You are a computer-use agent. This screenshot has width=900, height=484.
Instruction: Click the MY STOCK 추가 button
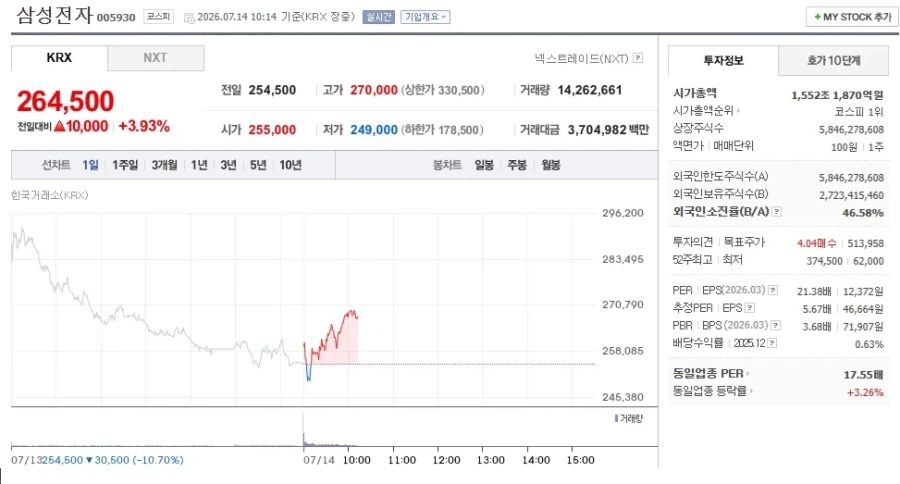click(x=852, y=17)
